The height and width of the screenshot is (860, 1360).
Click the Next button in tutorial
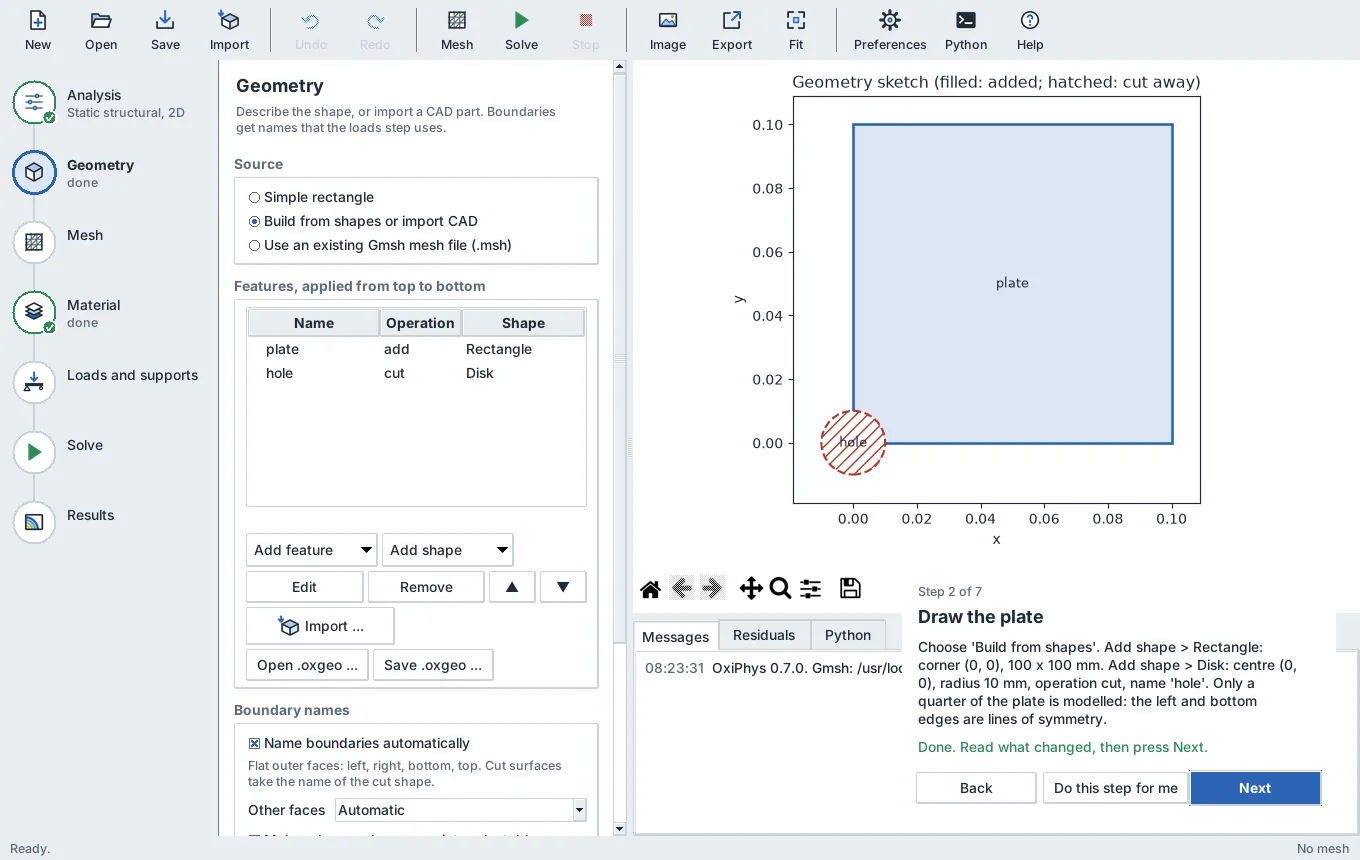click(1255, 788)
